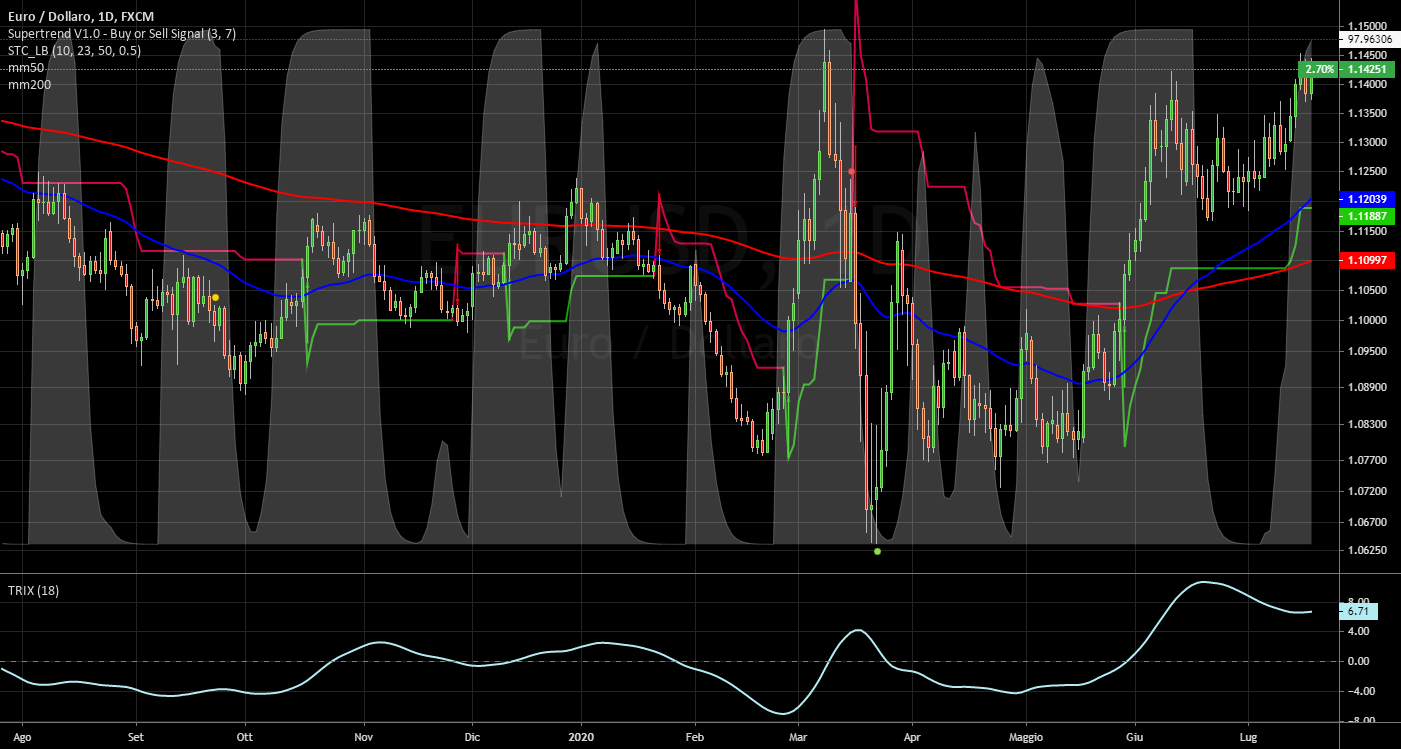1401x749 pixels.
Task: Select the Supertrend V1.0 indicator label
Action: coord(122,34)
